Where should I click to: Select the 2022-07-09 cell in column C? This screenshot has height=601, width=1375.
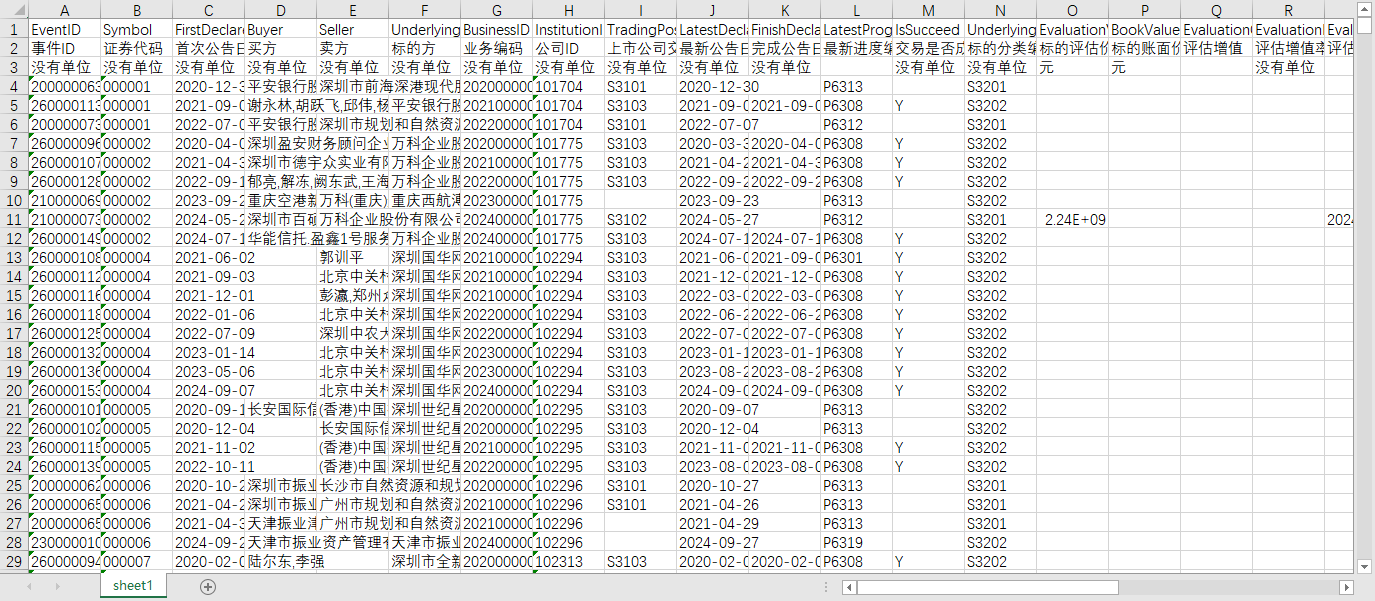tap(208, 333)
